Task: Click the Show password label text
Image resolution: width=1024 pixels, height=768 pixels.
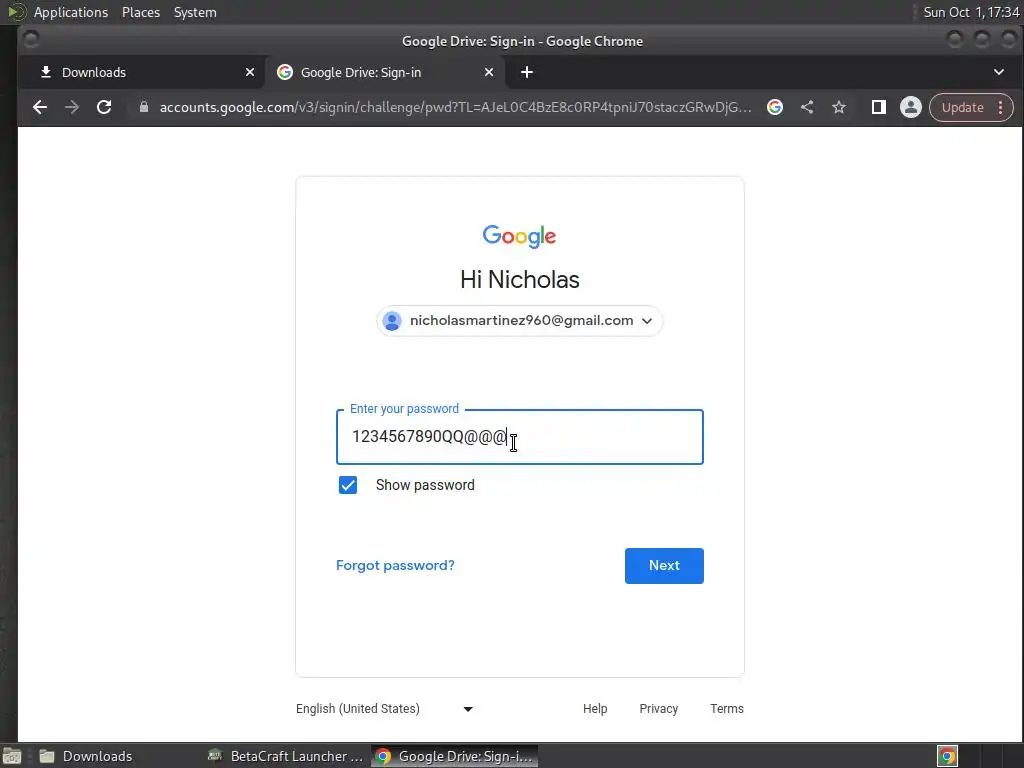Action: click(x=425, y=485)
